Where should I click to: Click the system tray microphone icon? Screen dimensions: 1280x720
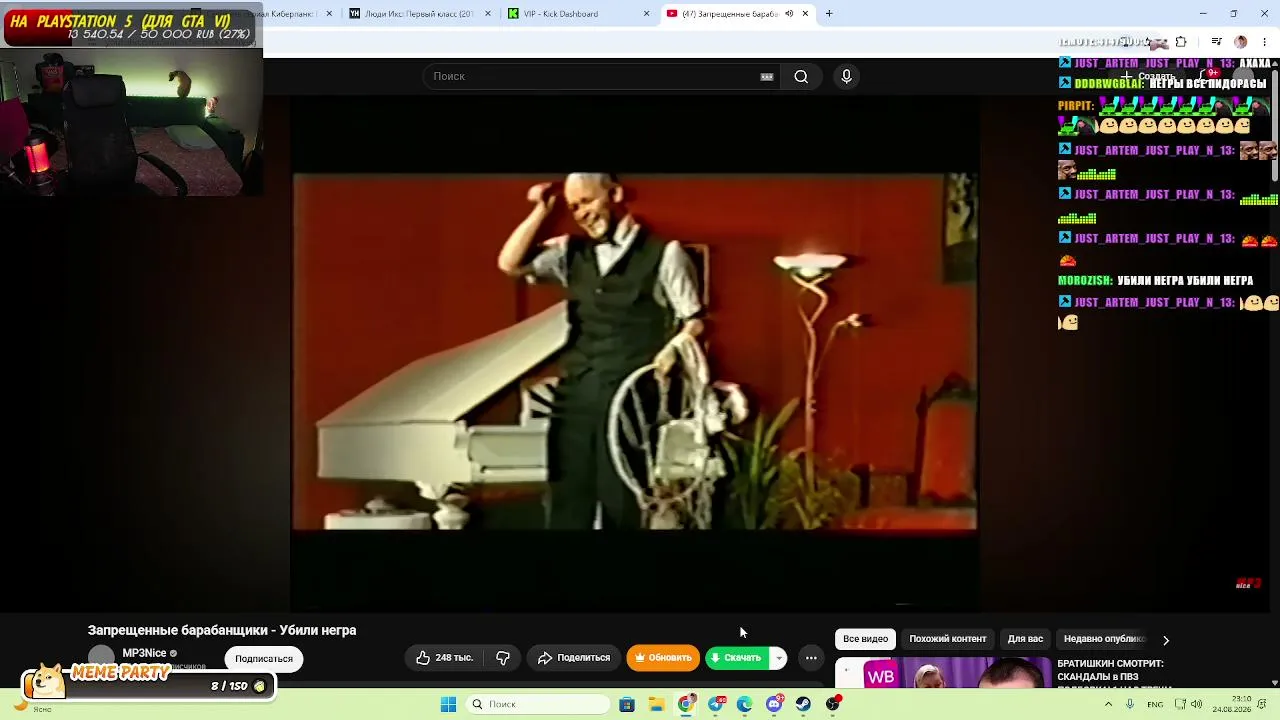coord(1130,704)
